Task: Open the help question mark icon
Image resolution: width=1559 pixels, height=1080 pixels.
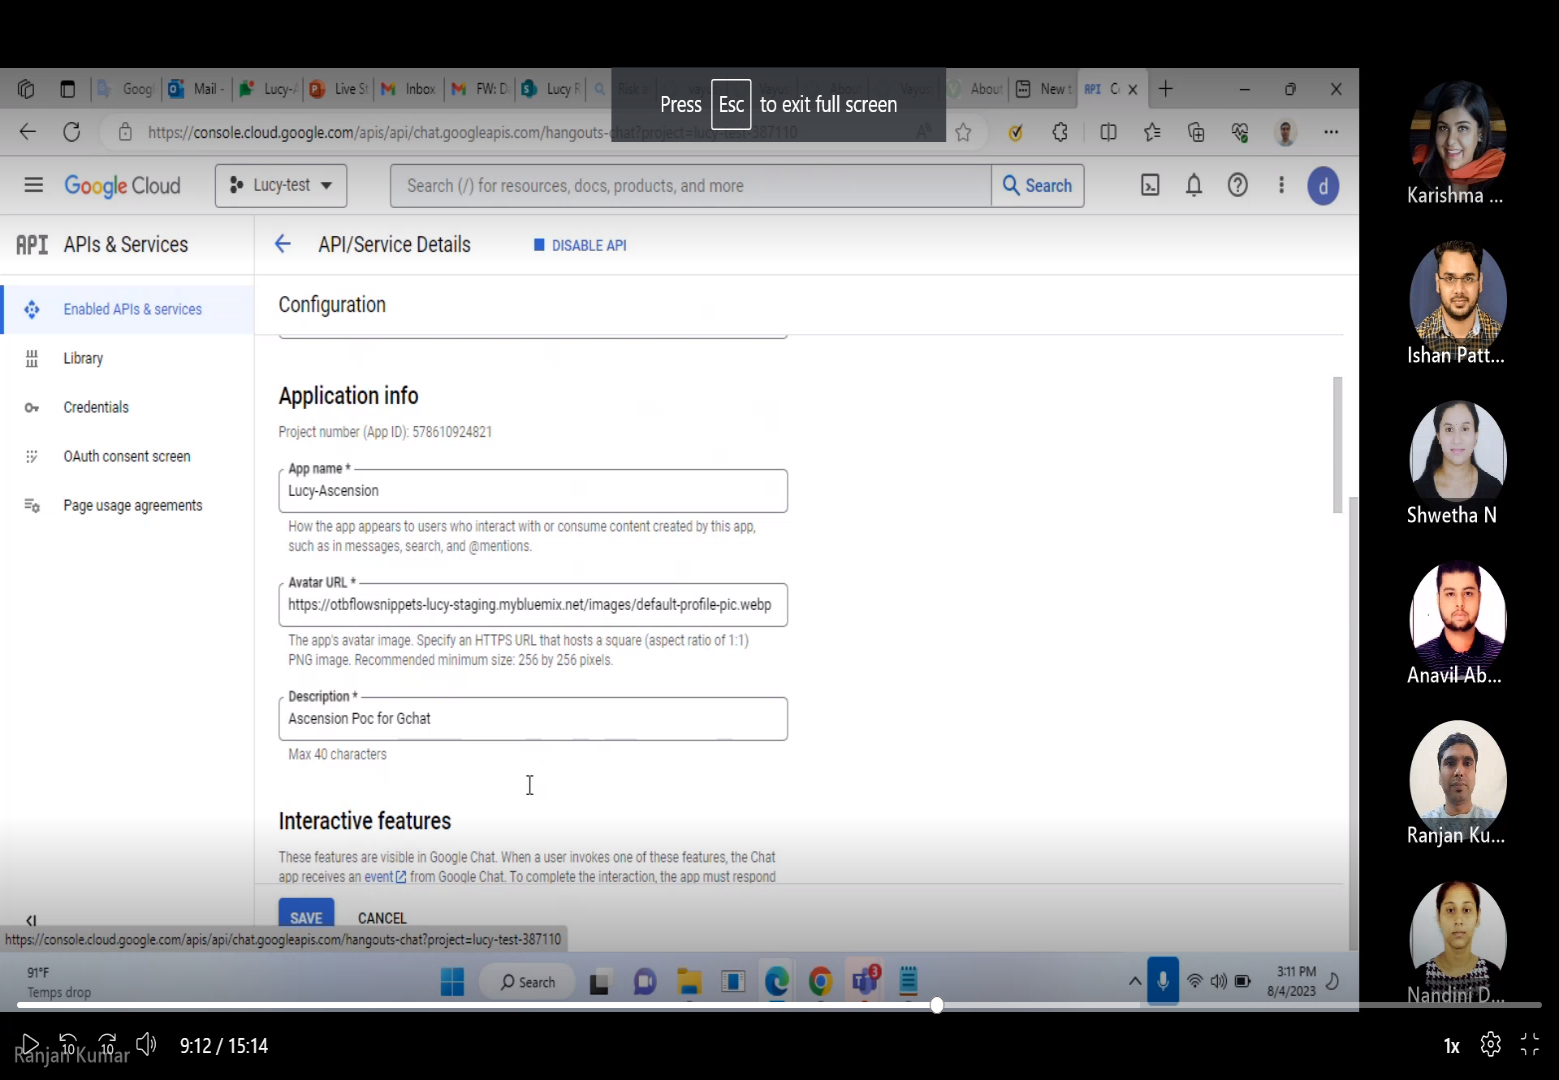Action: (1238, 185)
